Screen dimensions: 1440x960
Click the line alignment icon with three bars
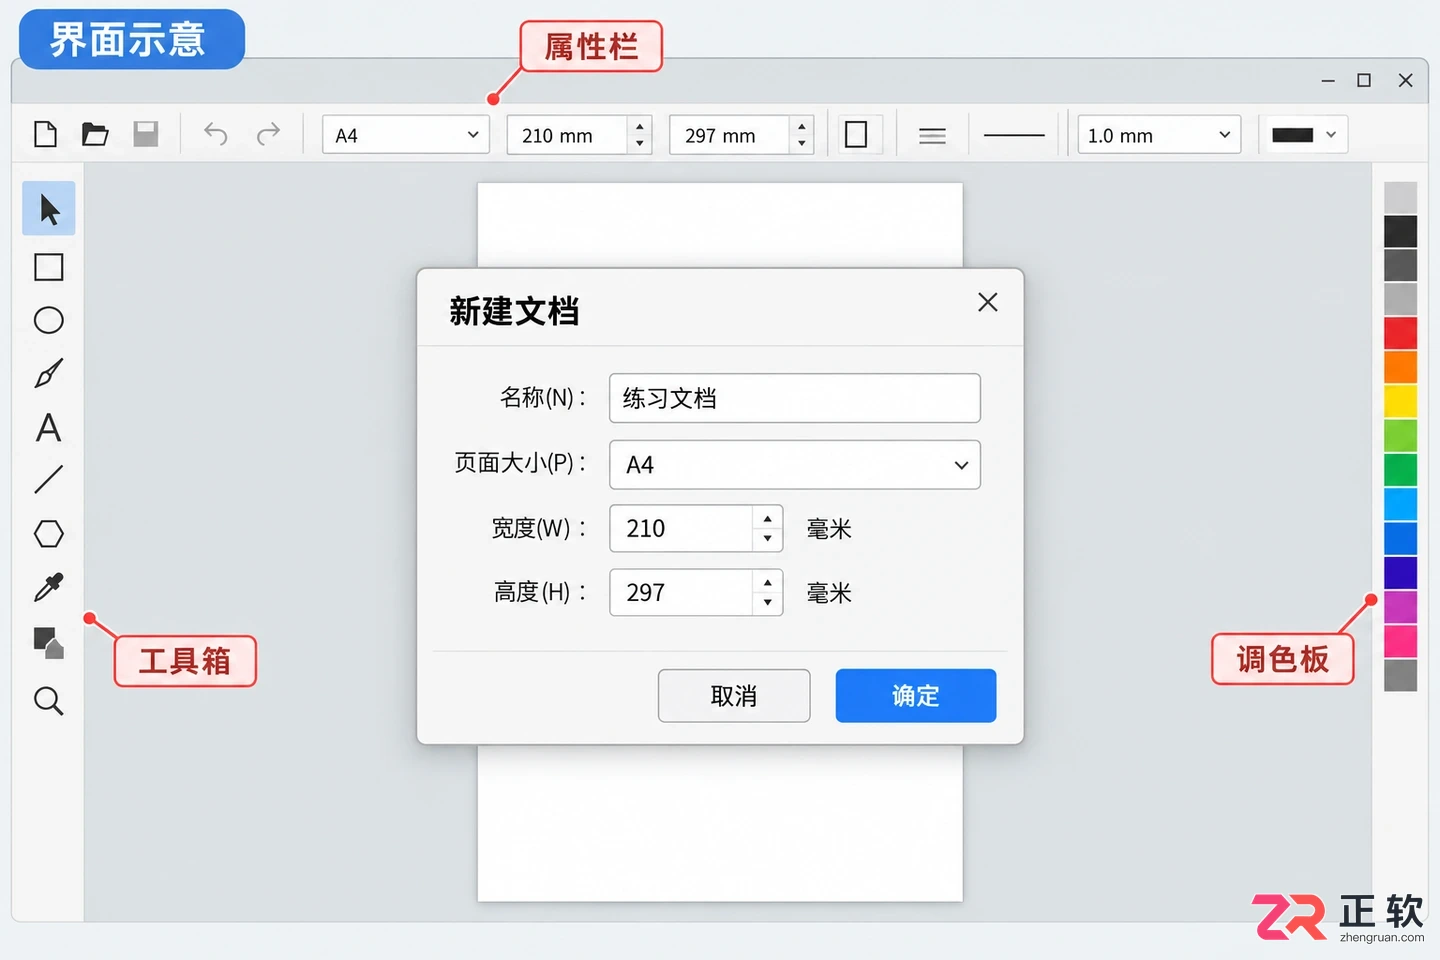(932, 135)
